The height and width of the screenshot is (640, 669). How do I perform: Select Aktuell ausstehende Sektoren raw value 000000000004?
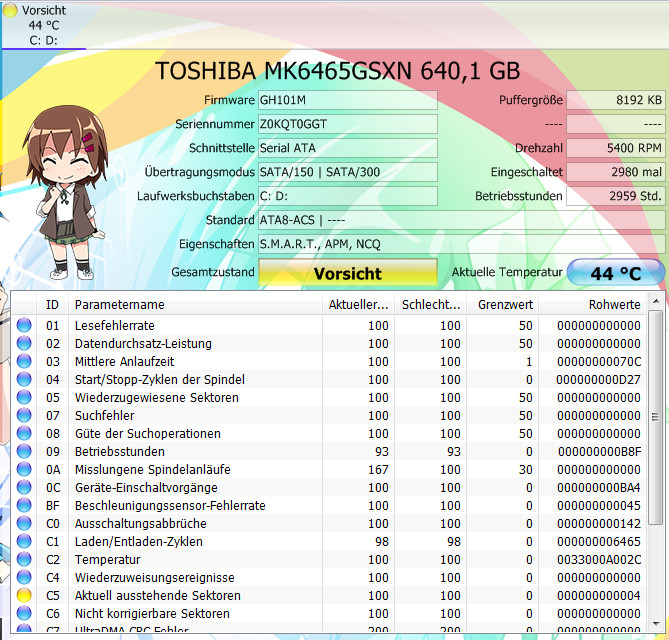(599, 596)
